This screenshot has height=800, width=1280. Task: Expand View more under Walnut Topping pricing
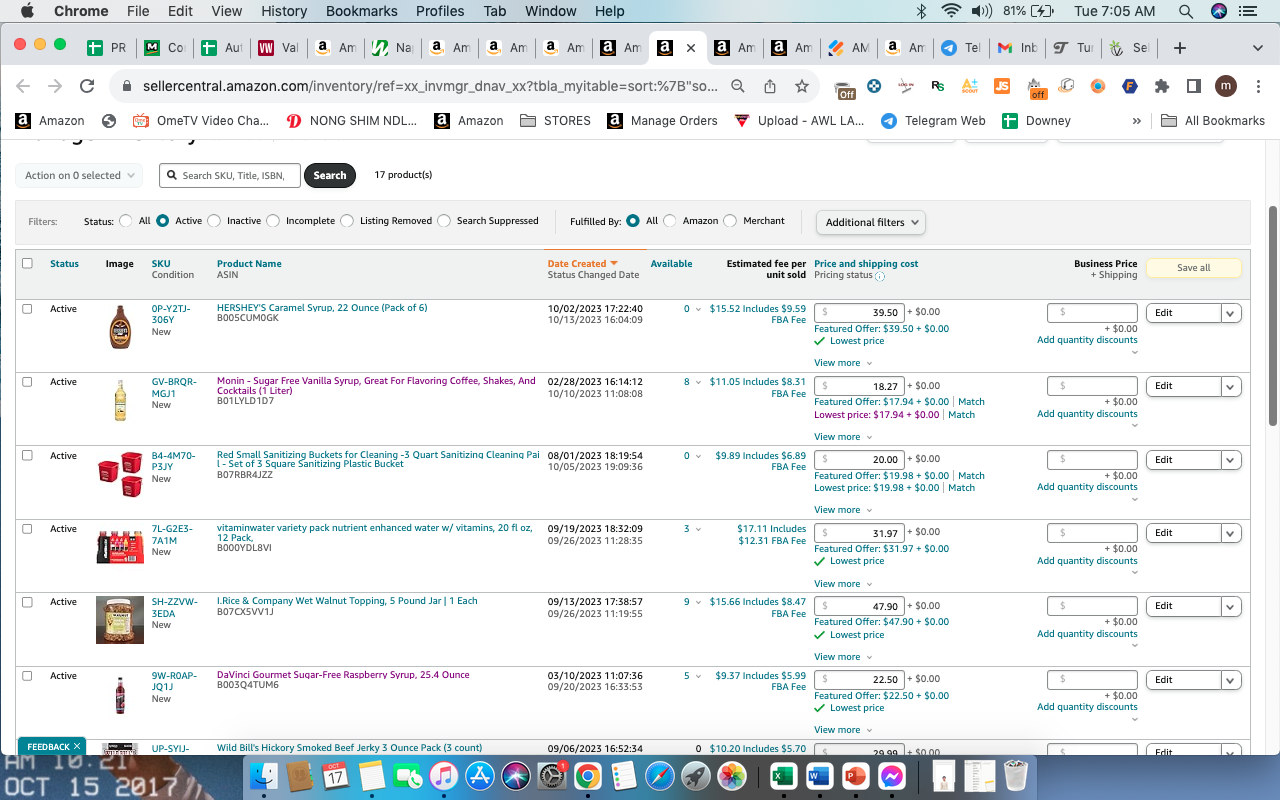tap(843, 657)
